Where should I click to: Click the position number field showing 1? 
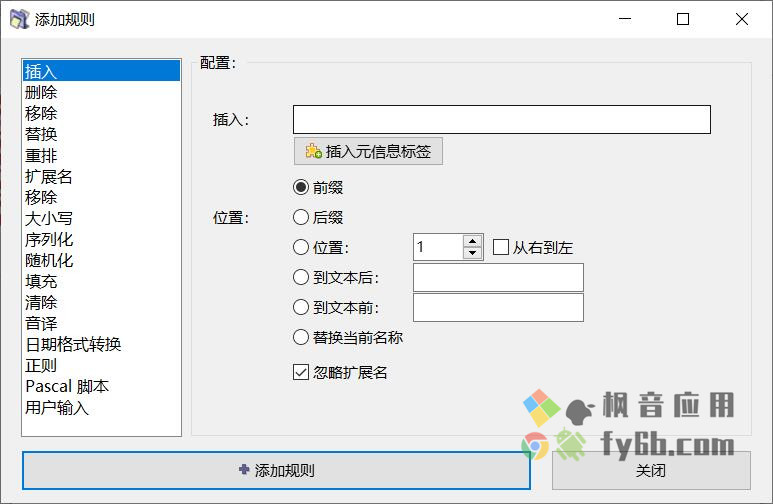438,247
